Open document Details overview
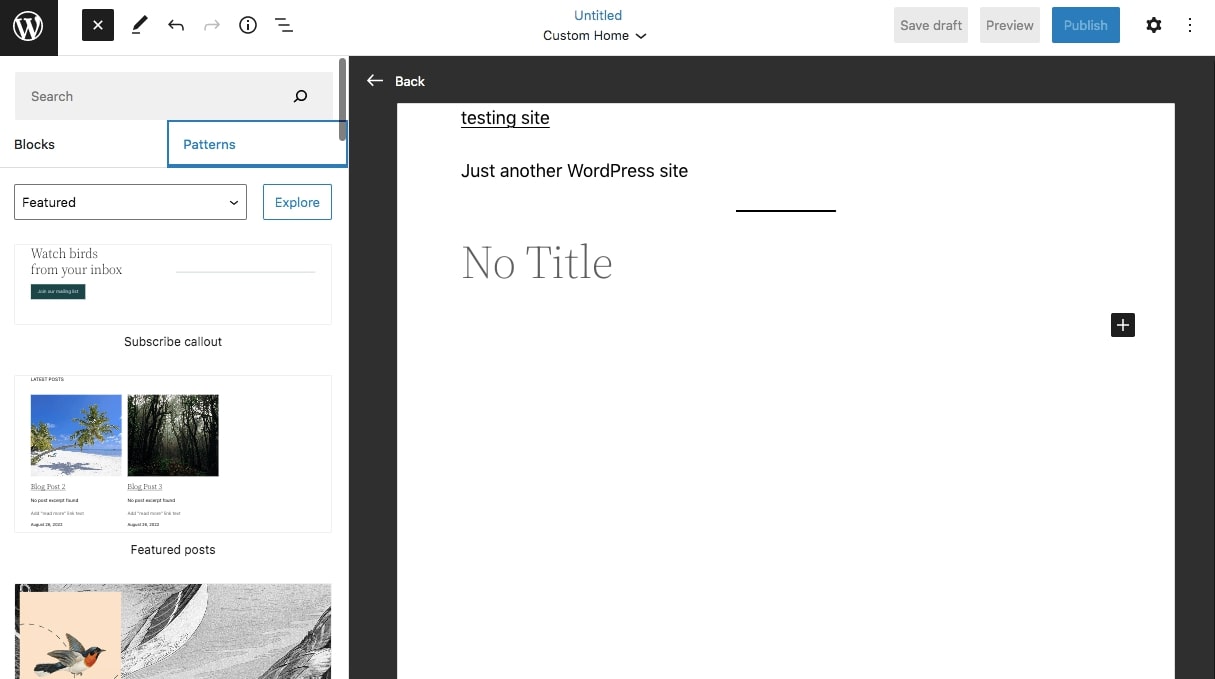The image size is (1215, 679). click(x=248, y=24)
